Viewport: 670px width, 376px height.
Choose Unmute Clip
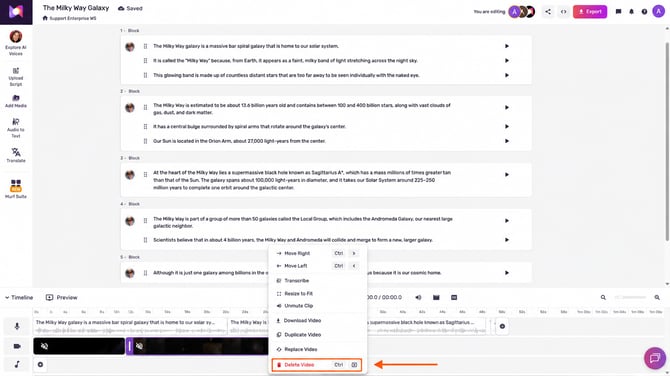click(x=317, y=306)
